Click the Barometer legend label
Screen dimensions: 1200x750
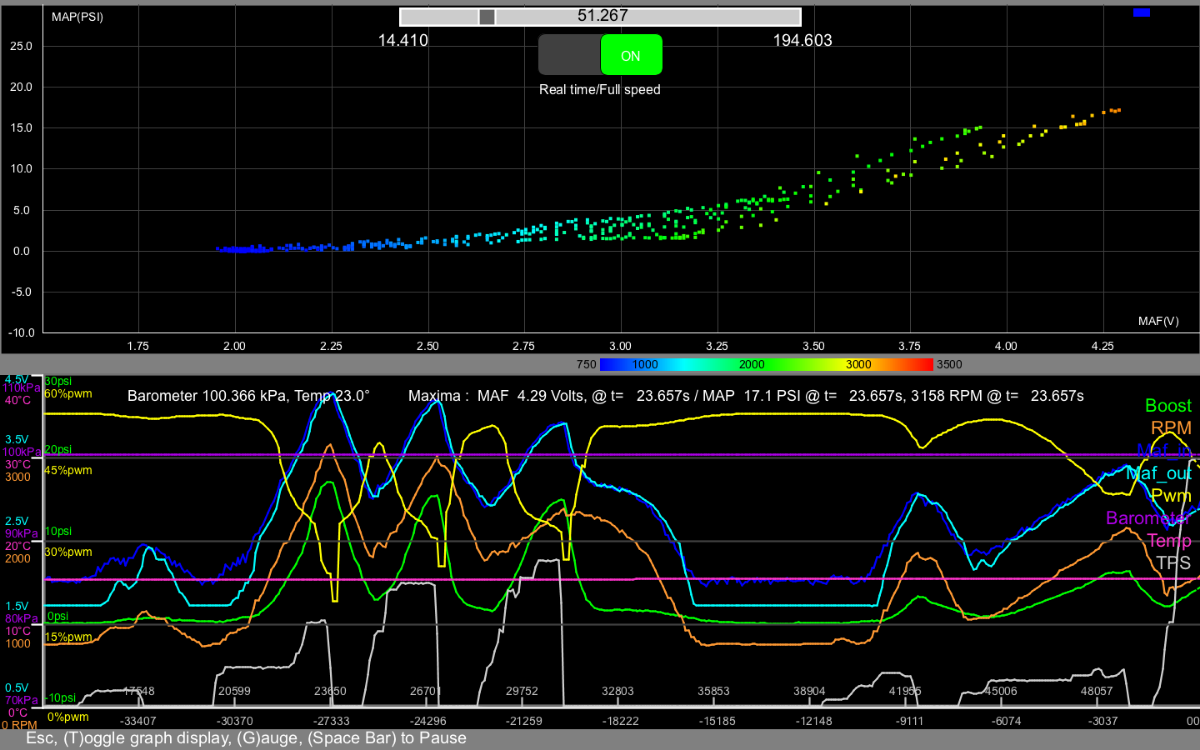click(x=1150, y=518)
